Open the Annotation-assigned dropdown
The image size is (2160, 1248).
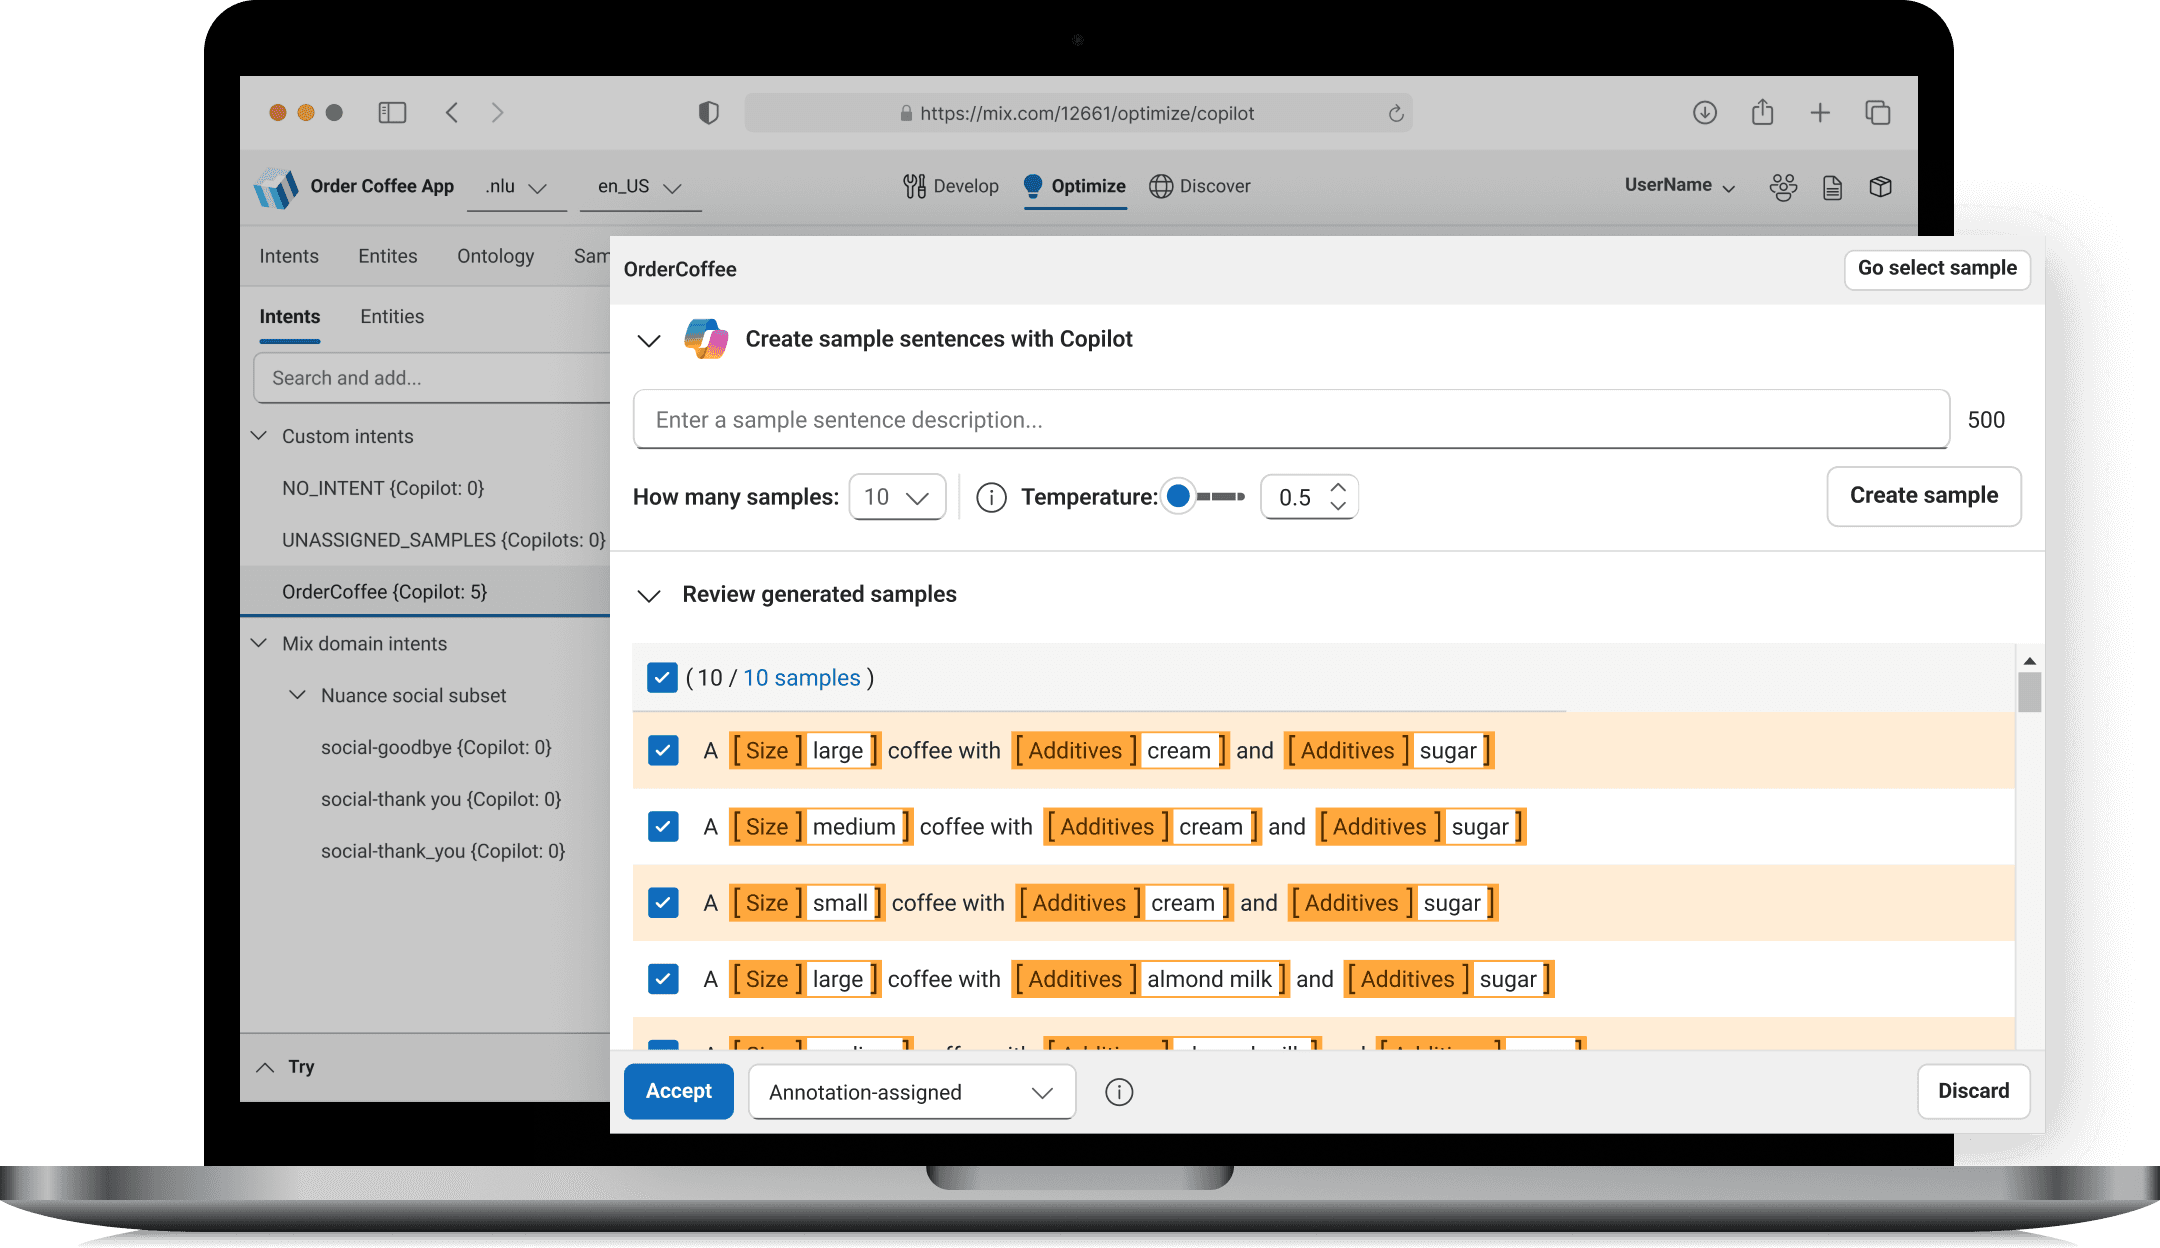tap(911, 1092)
